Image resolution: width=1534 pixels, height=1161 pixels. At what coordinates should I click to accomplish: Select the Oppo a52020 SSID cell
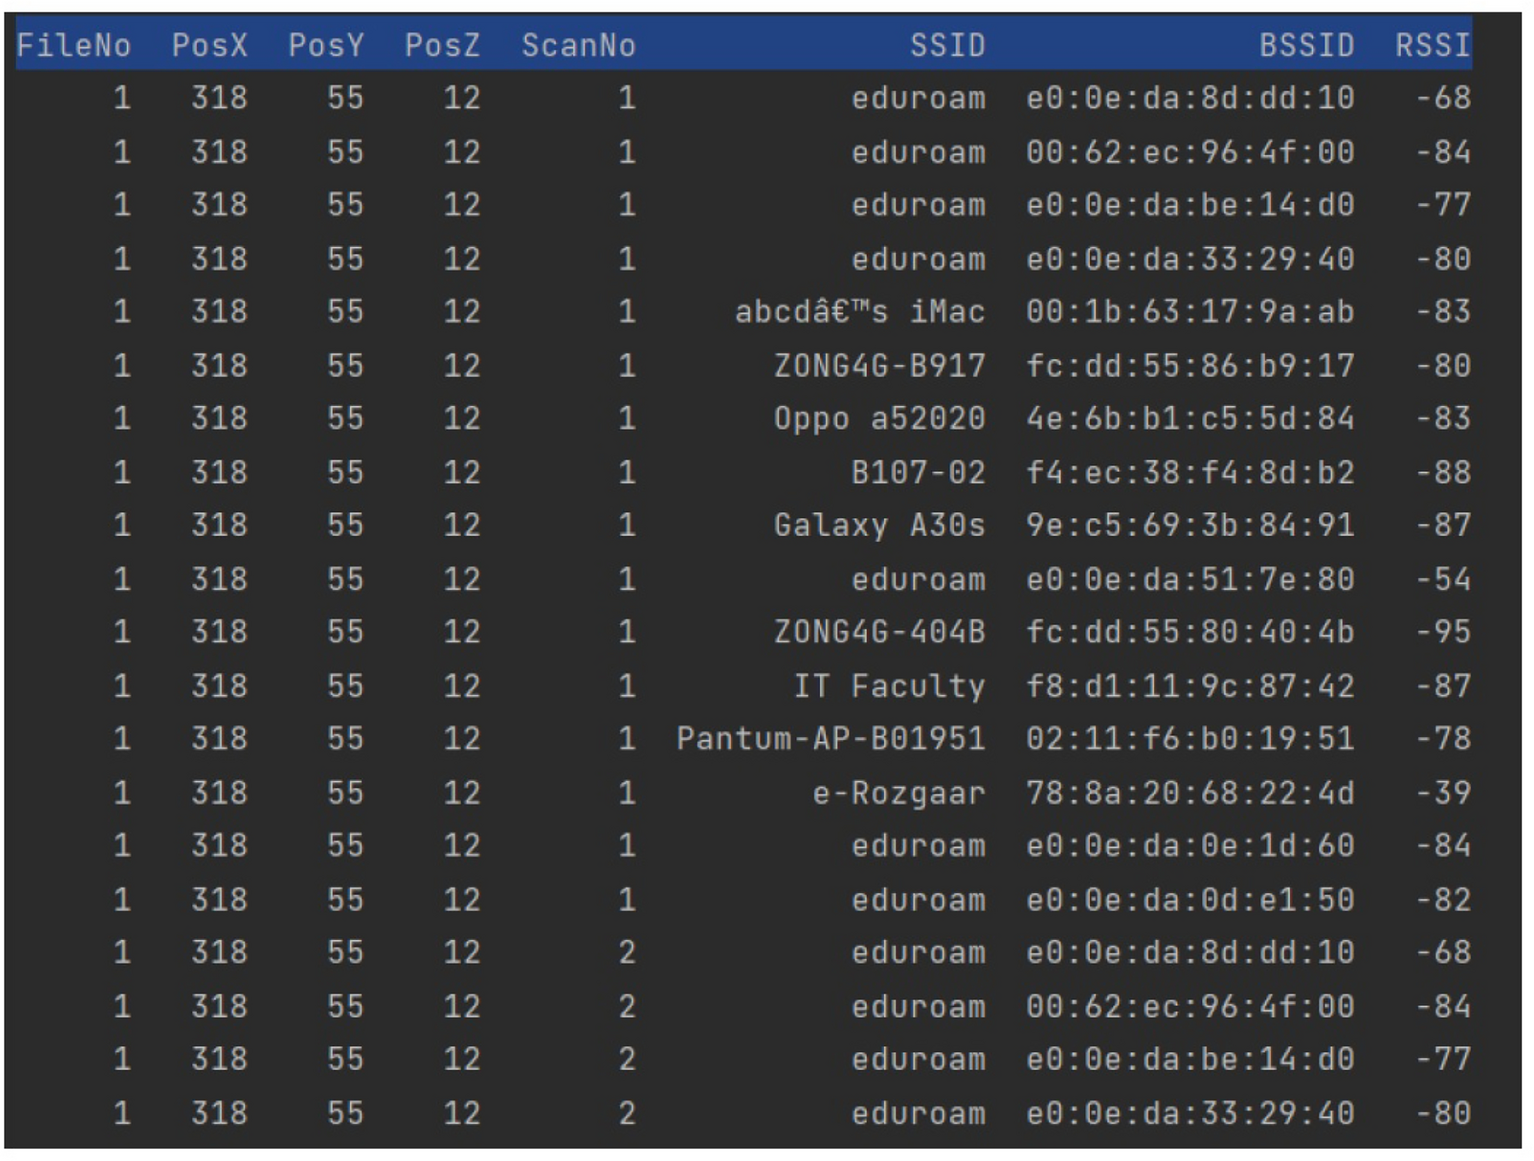pyautogui.click(x=879, y=419)
